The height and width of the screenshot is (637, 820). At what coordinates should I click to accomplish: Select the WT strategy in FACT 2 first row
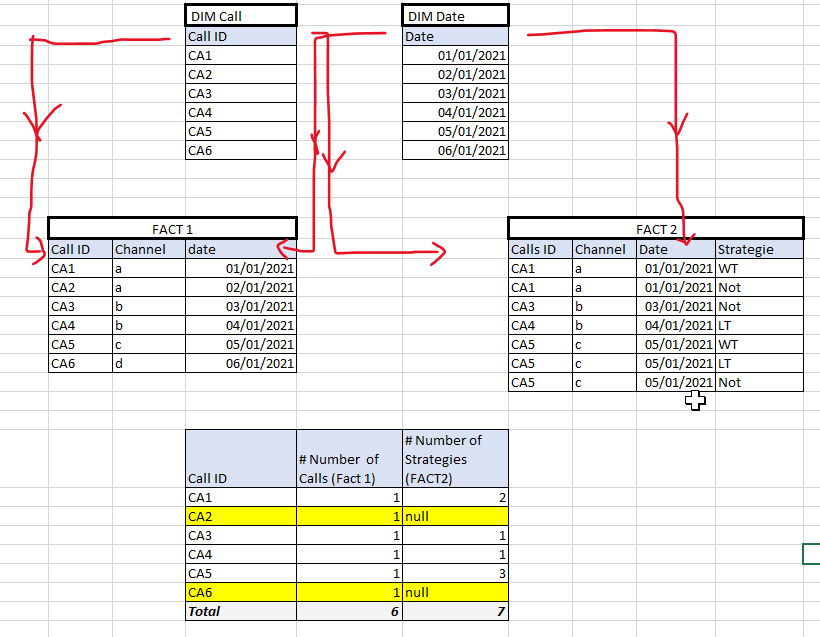(759, 268)
